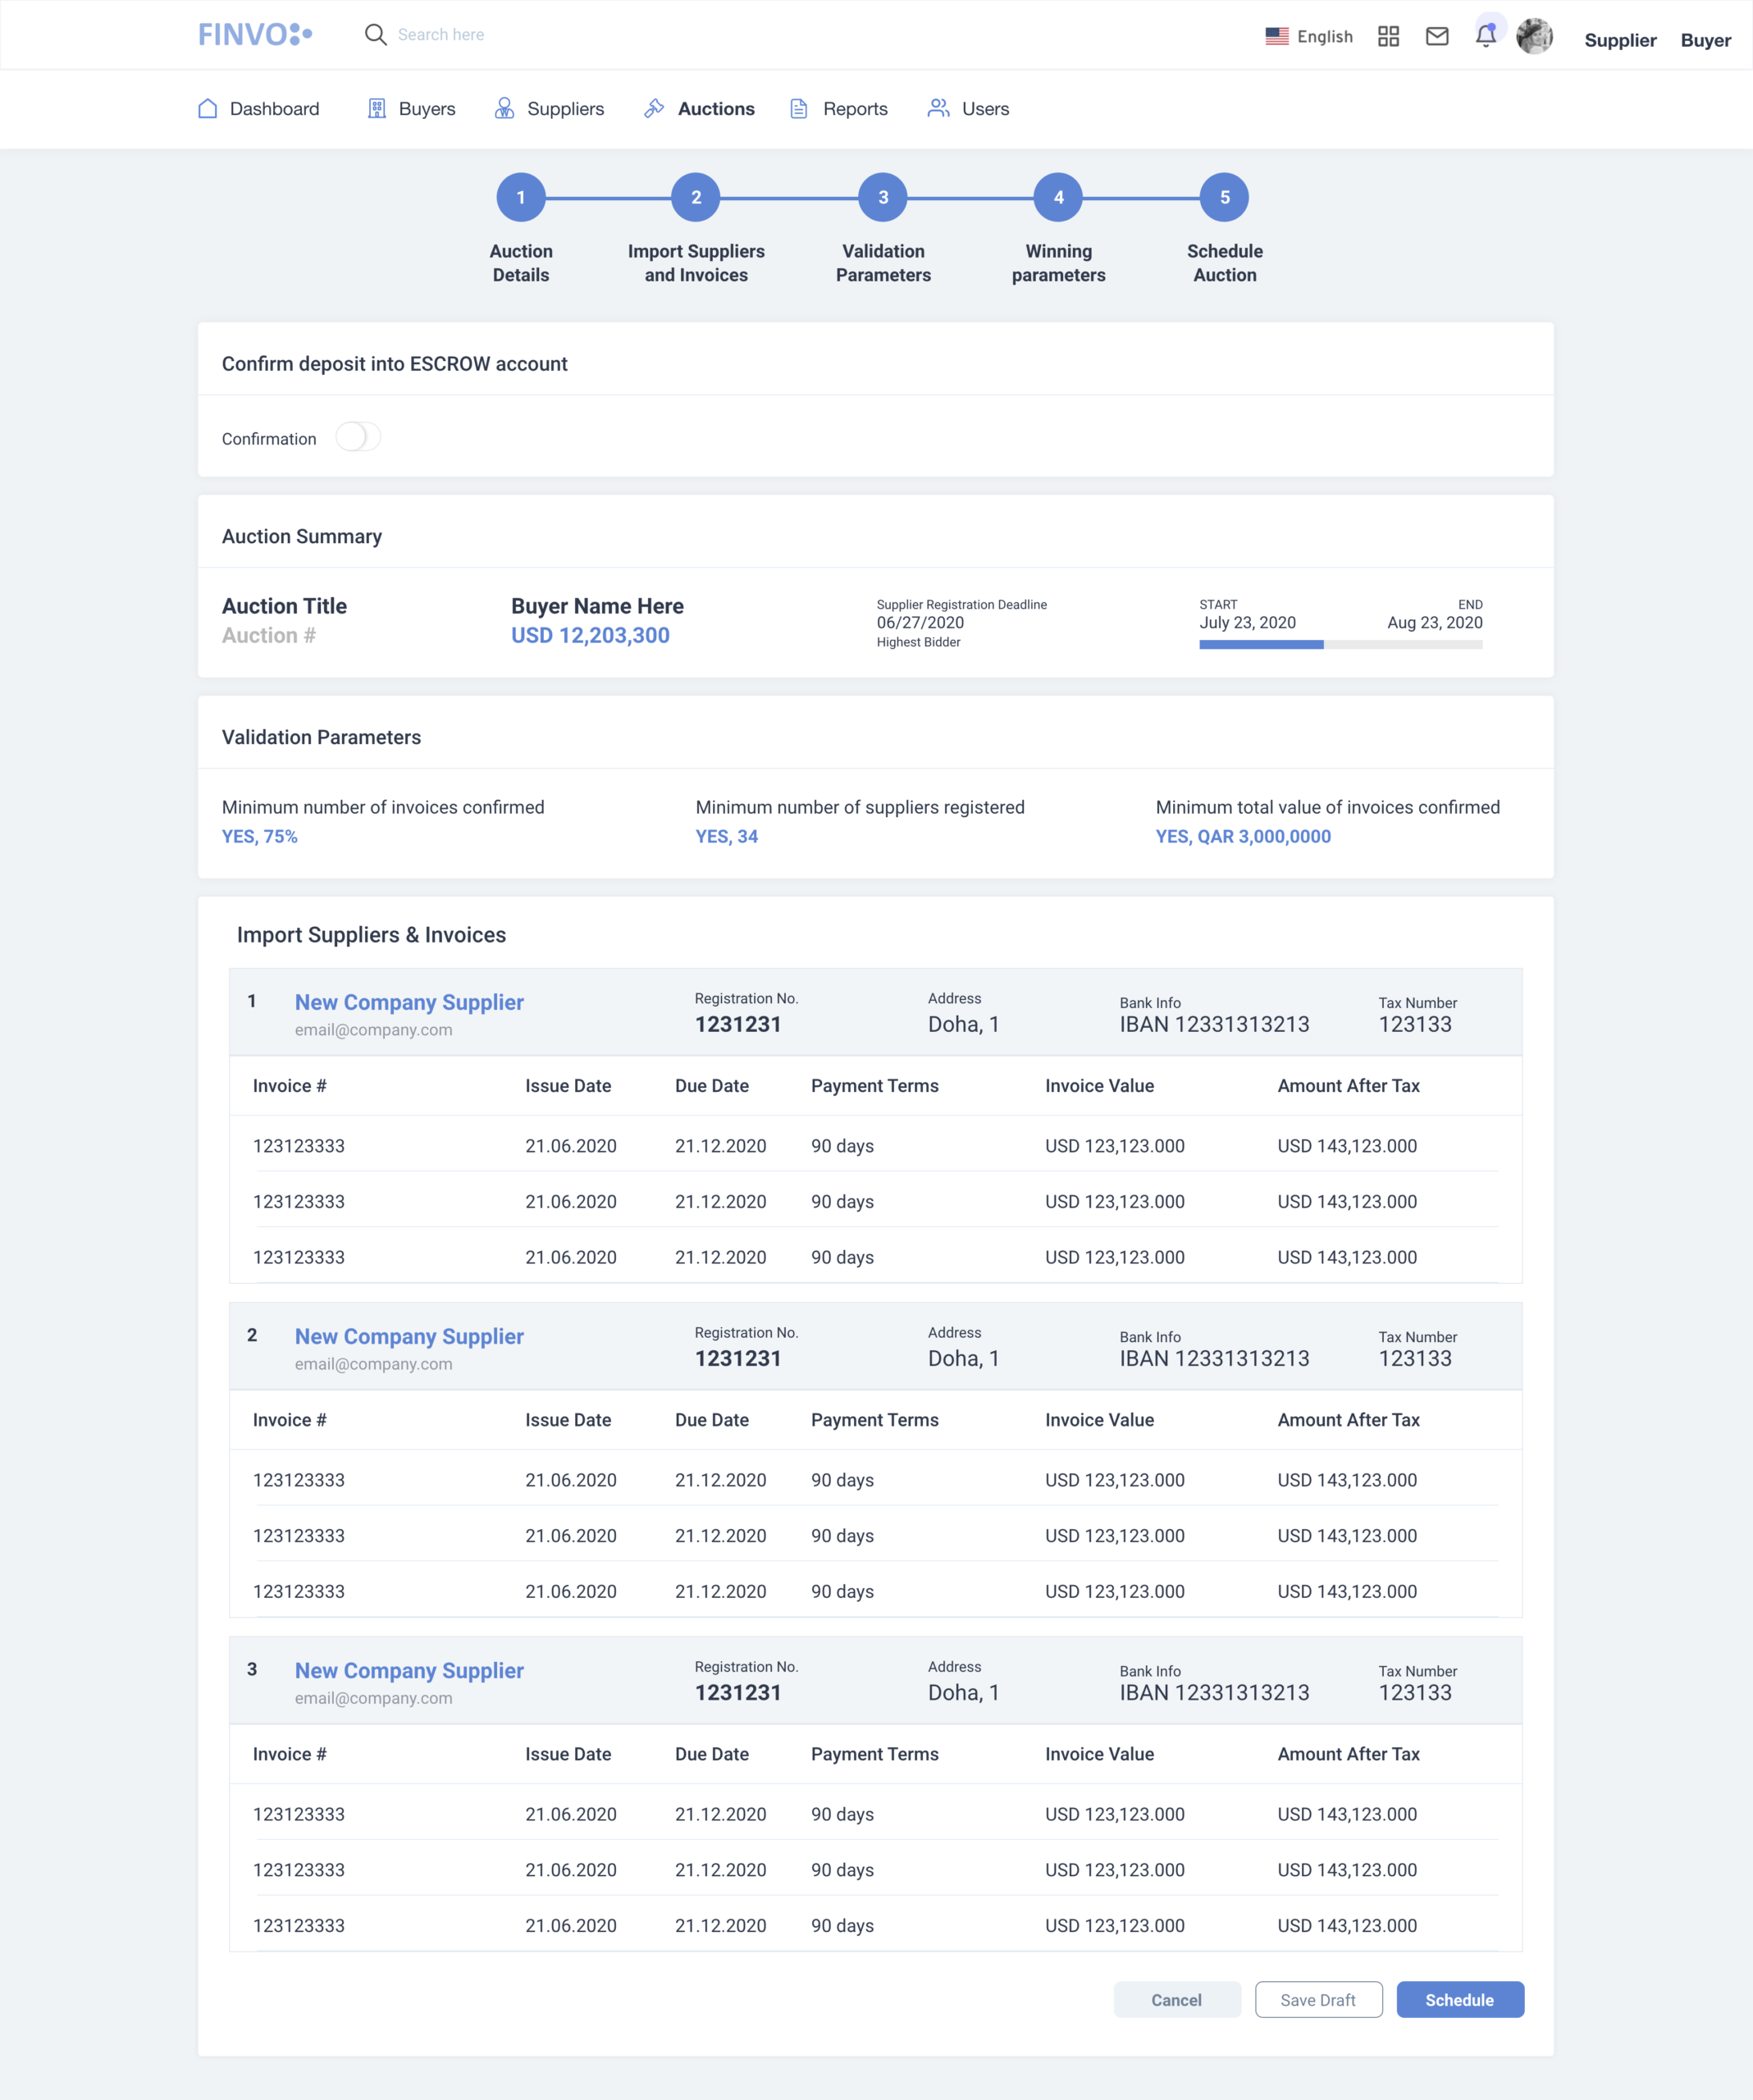The height and width of the screenshot is (2100, 1753).
Task: Click the notification bell icon
Action: coord(1486,36)
